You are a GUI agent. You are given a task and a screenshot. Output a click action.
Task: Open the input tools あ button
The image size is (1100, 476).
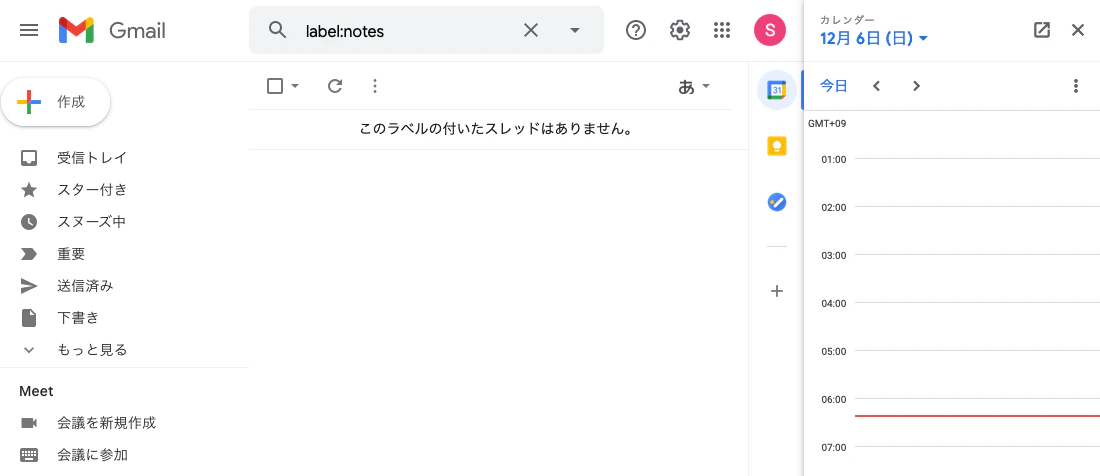point(686,86)
